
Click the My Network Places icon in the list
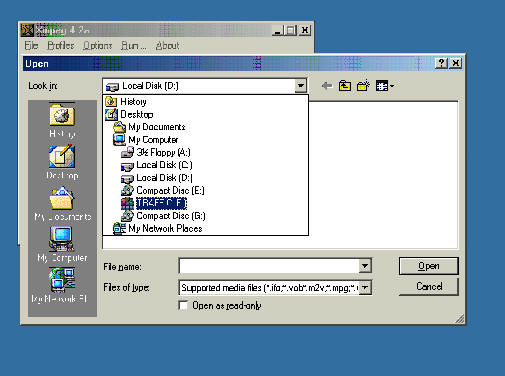point(119,229)
